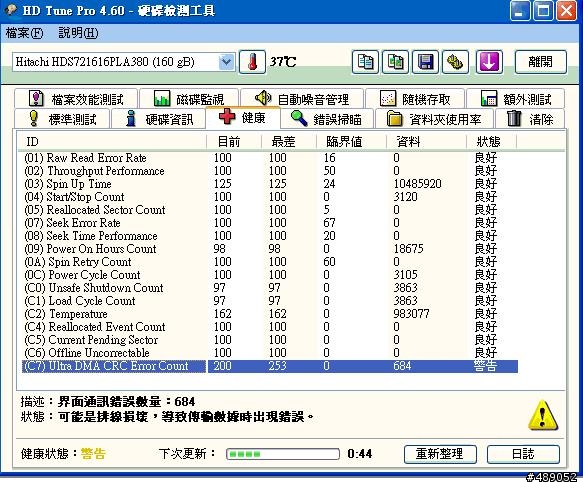Click the yellow warning triangle icon

543,415
